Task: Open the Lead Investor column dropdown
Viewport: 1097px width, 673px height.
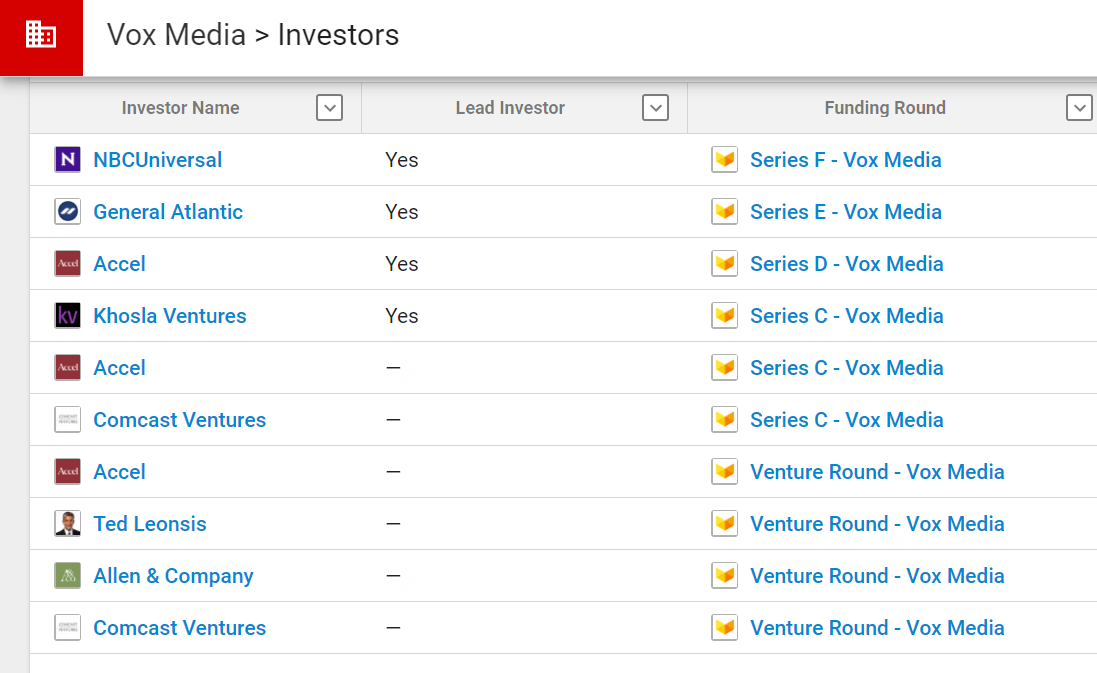Action: pyautogui.click(x=656, y=108)
